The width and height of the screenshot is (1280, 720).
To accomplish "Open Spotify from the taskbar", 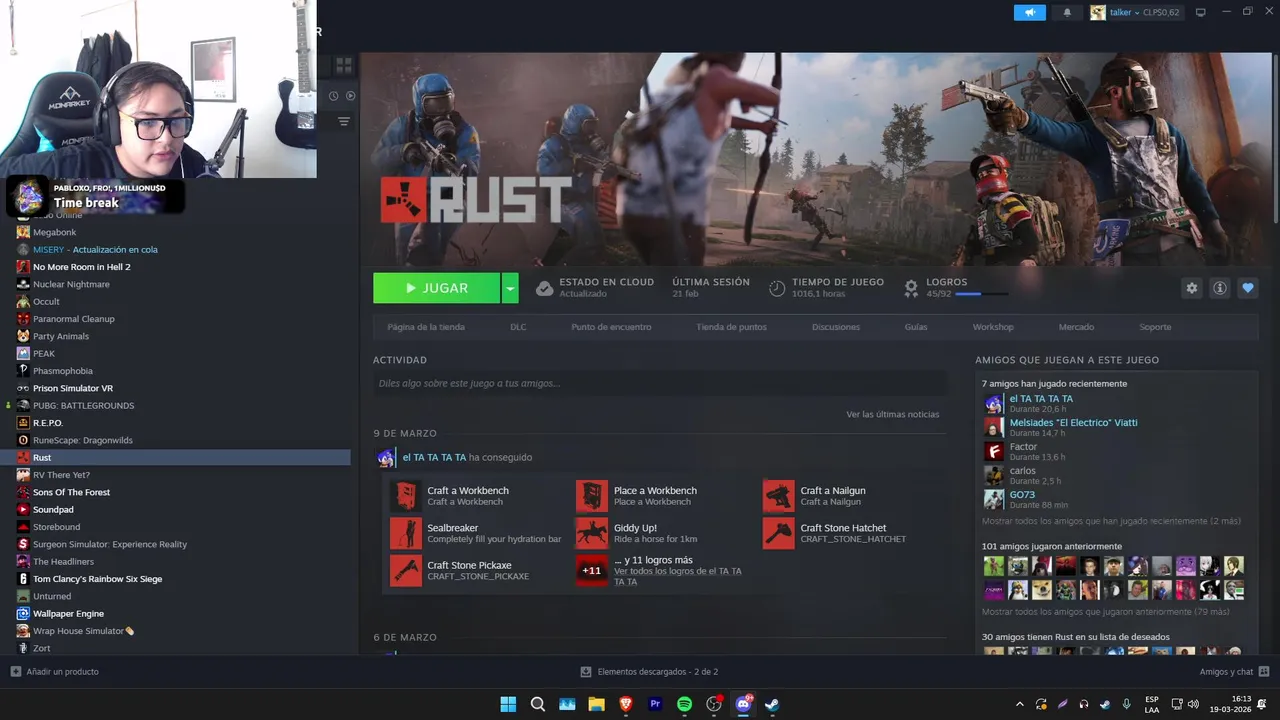I will tap(684, 704).
